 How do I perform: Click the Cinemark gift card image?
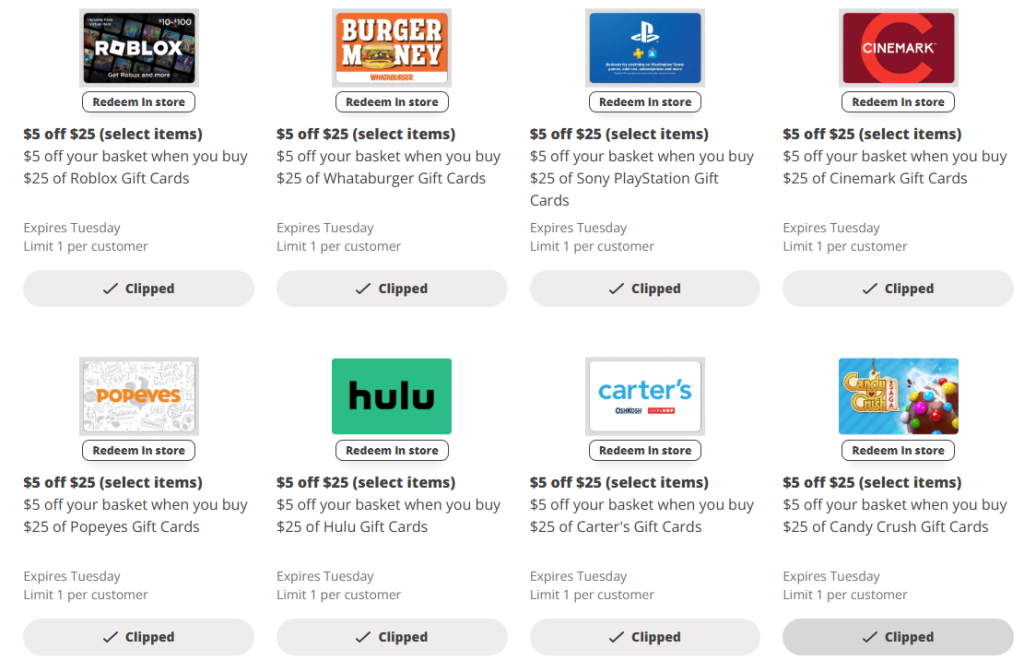tap(898, 47)
